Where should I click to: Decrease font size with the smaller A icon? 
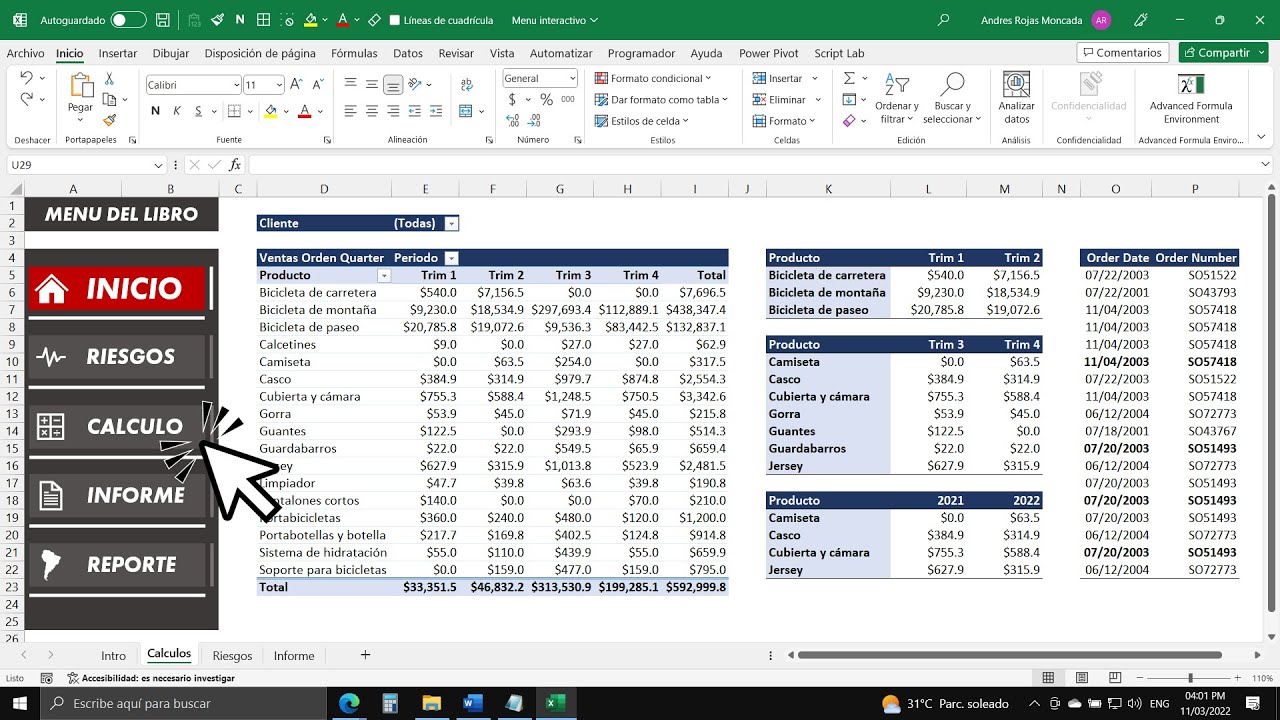319,85
